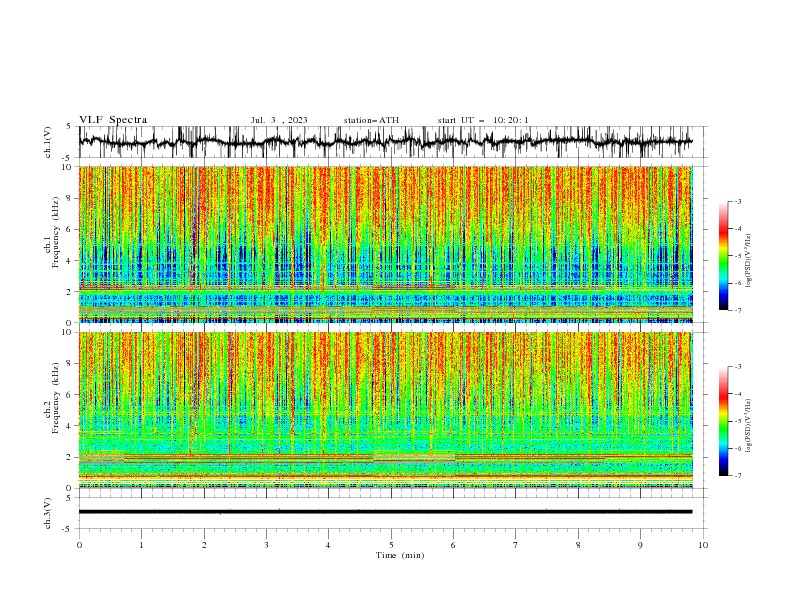The height and width of the screenshot is (612, 792).
Task: Click the '-7' tick on the upper color bar
Action: [737, 311]
